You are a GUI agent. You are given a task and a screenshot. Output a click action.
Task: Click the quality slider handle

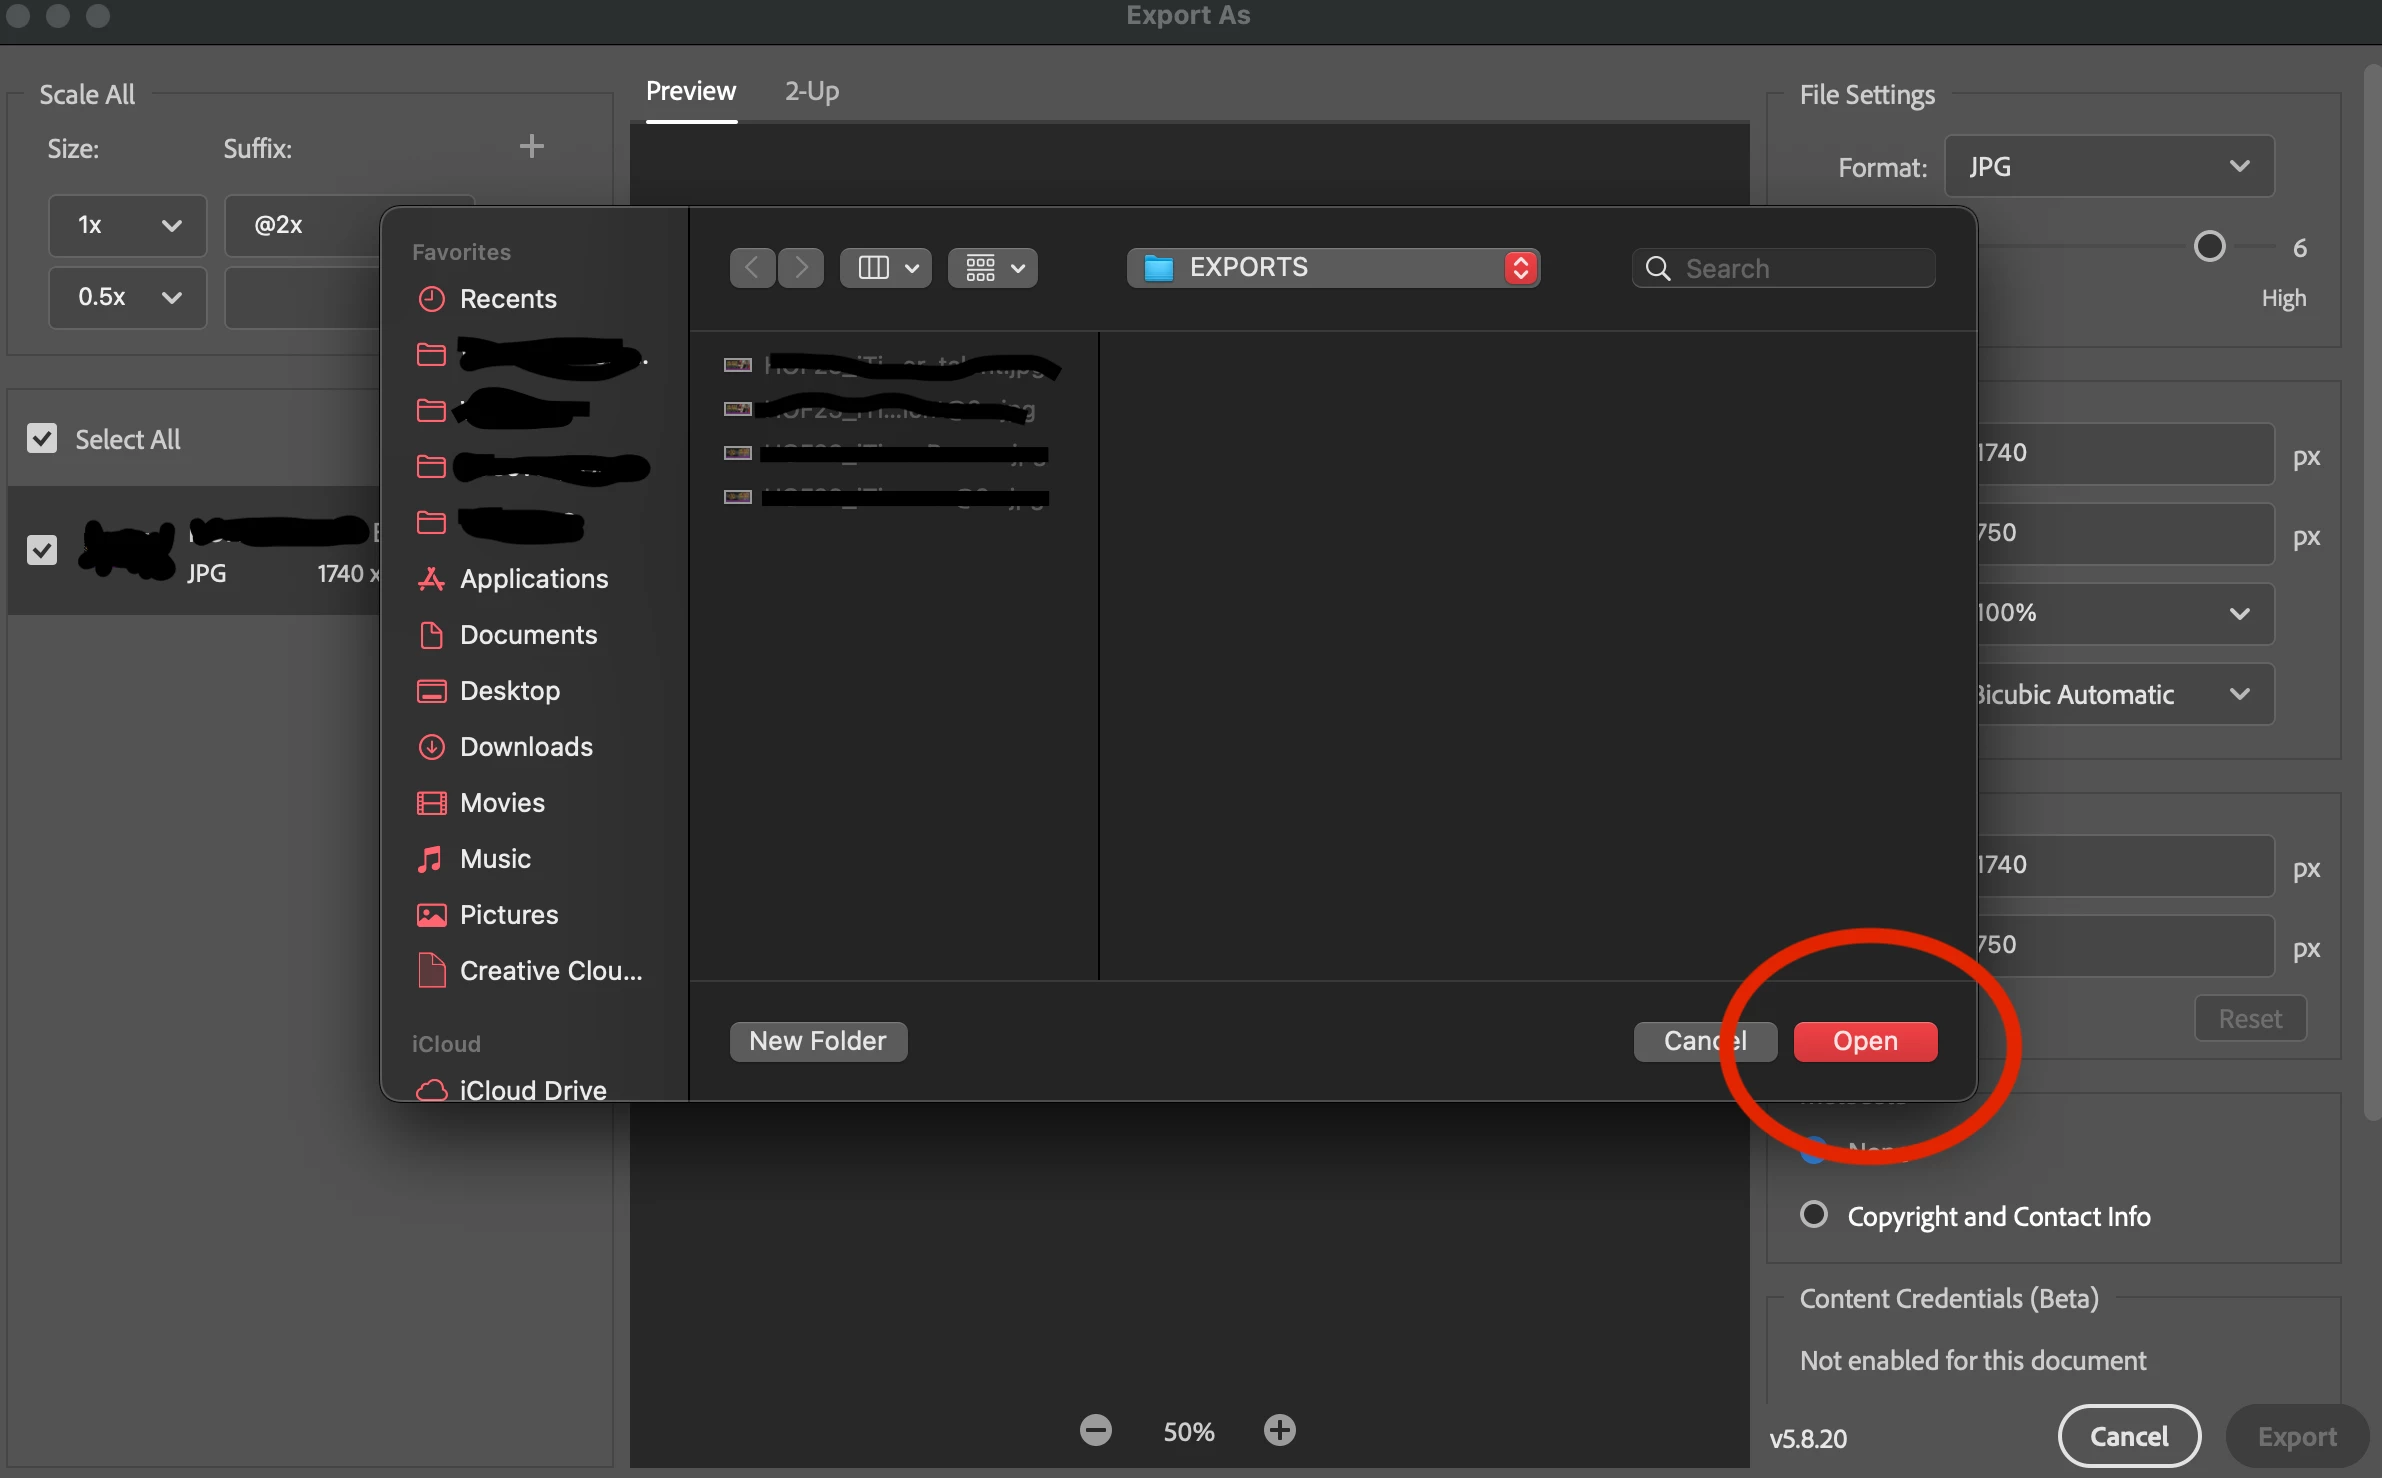coord(2209,247)
